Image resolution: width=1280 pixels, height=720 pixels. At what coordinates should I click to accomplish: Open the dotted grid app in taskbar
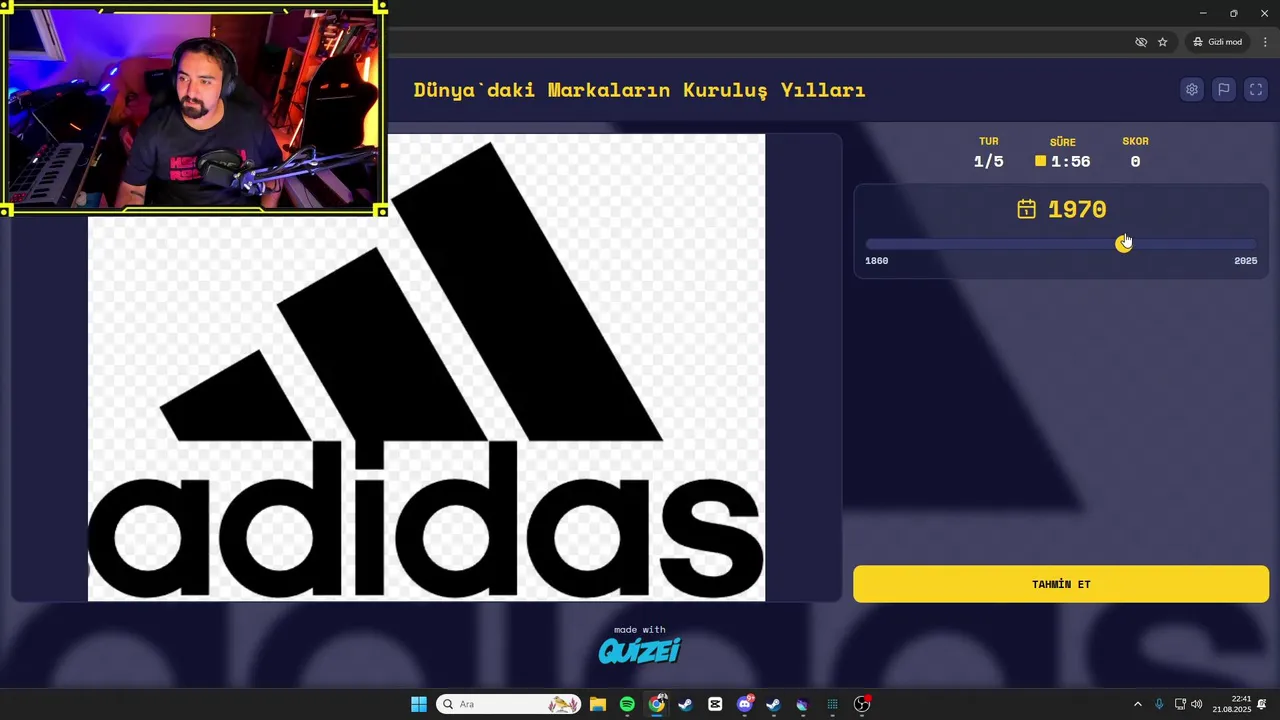(832, 704)
